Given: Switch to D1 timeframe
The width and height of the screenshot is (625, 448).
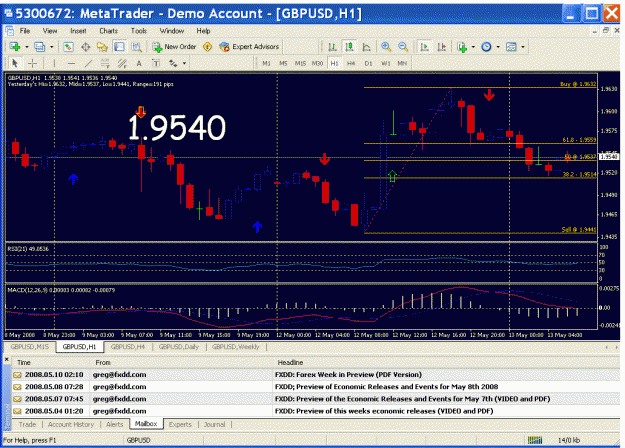Looking at the screenshot, I should click(x=368, y=63).
